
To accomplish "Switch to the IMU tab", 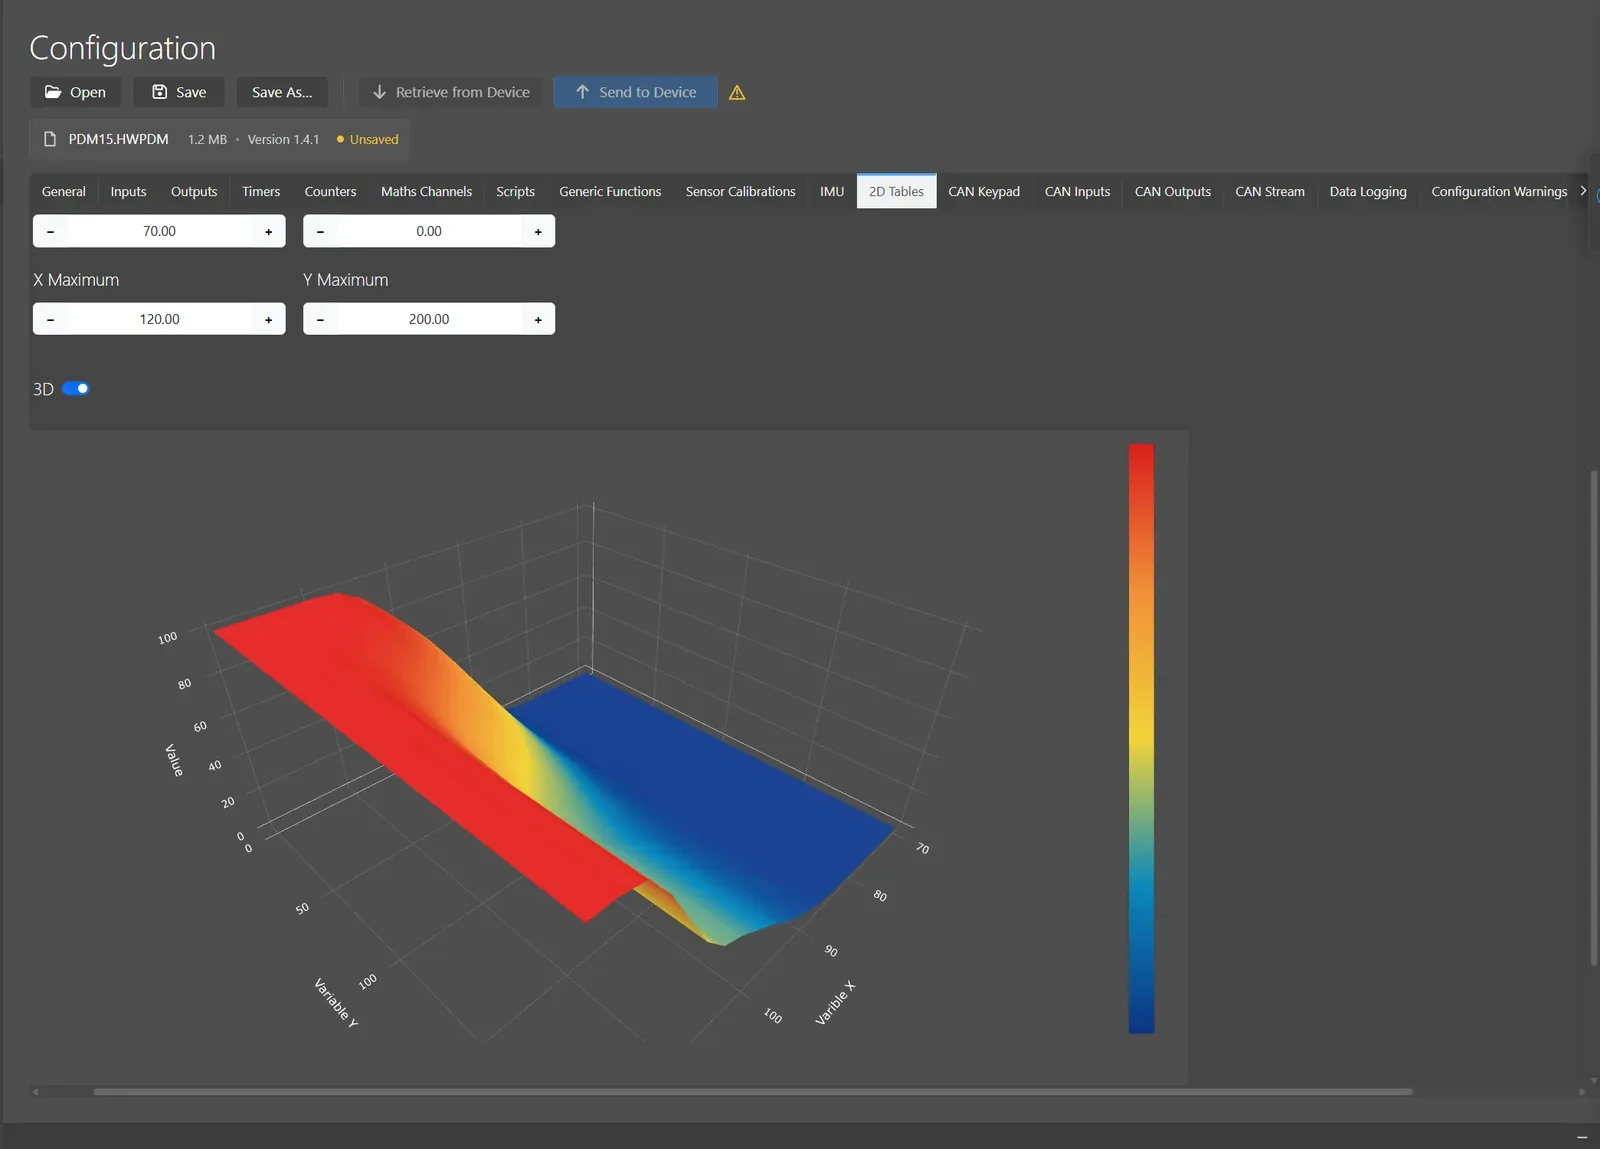I will coord(832,191).
